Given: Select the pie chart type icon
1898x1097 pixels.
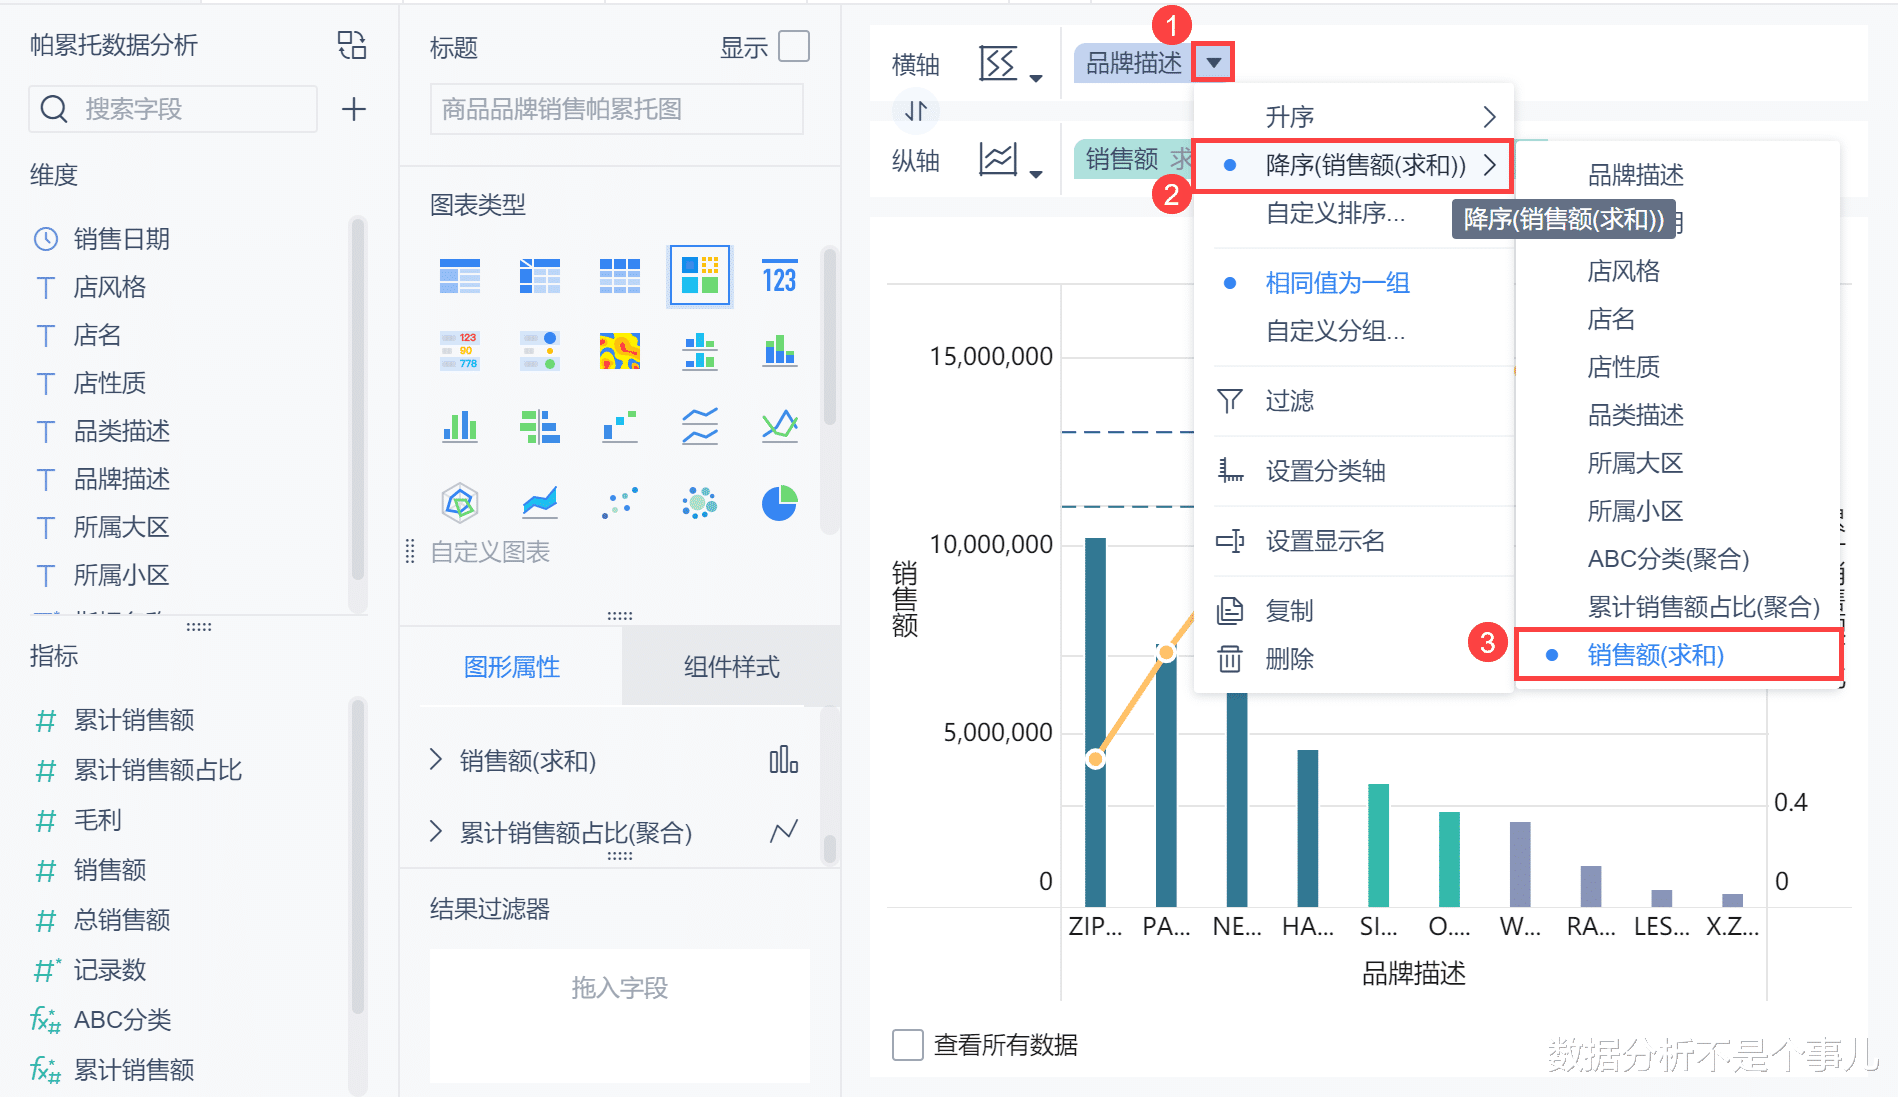Looking at the screenshot, I should tap(779, 503).
